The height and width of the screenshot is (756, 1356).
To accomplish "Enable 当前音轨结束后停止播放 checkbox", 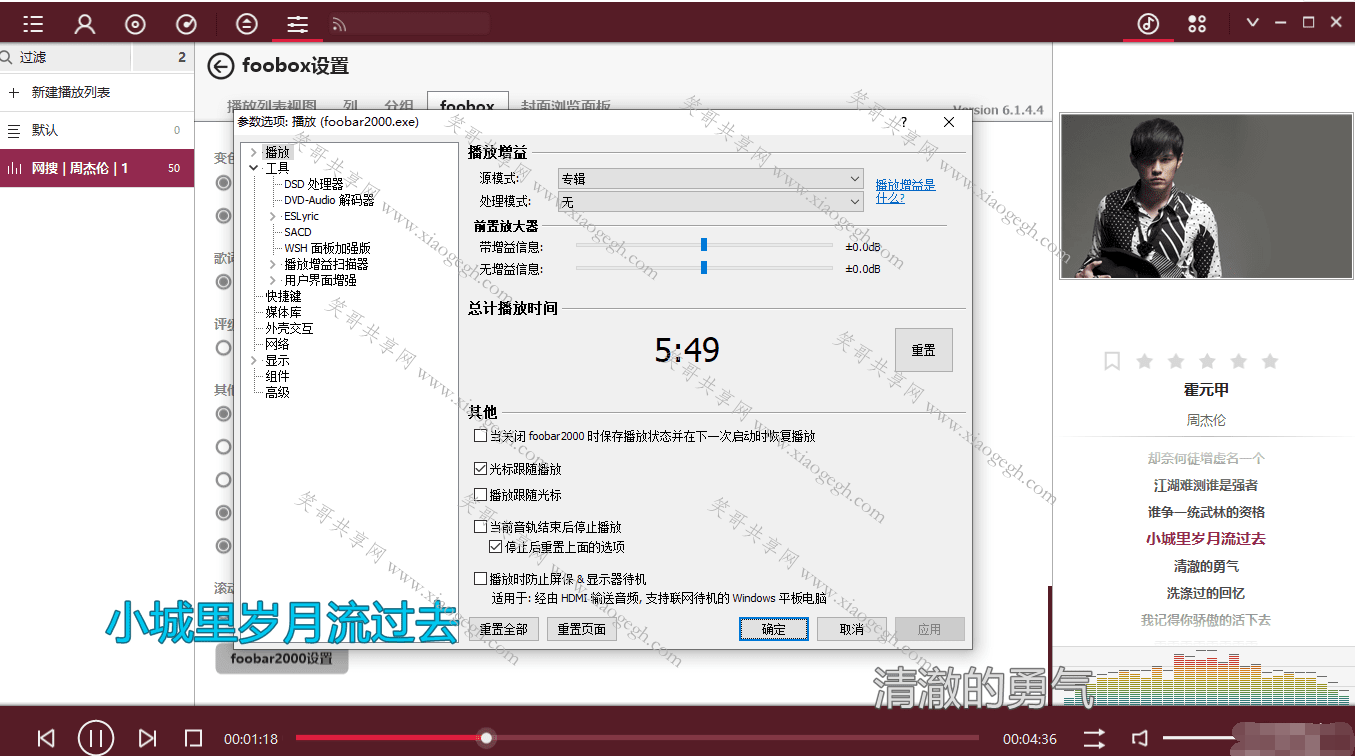I will tap(480, 526).
